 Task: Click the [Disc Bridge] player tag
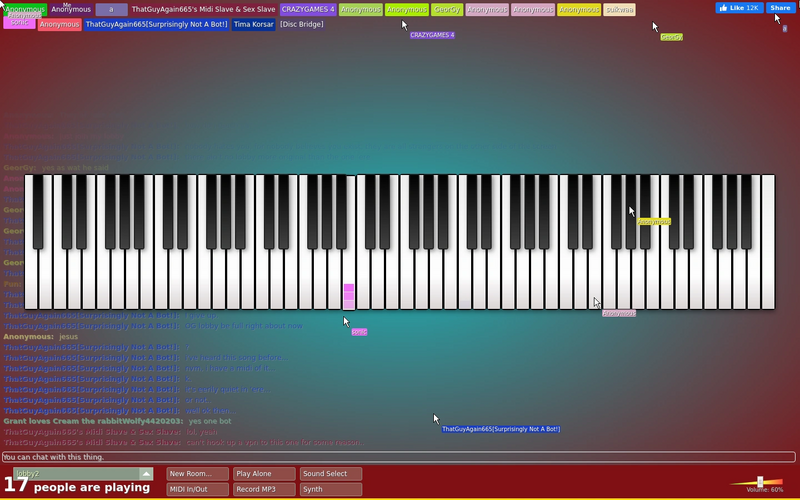coord(302,24)
